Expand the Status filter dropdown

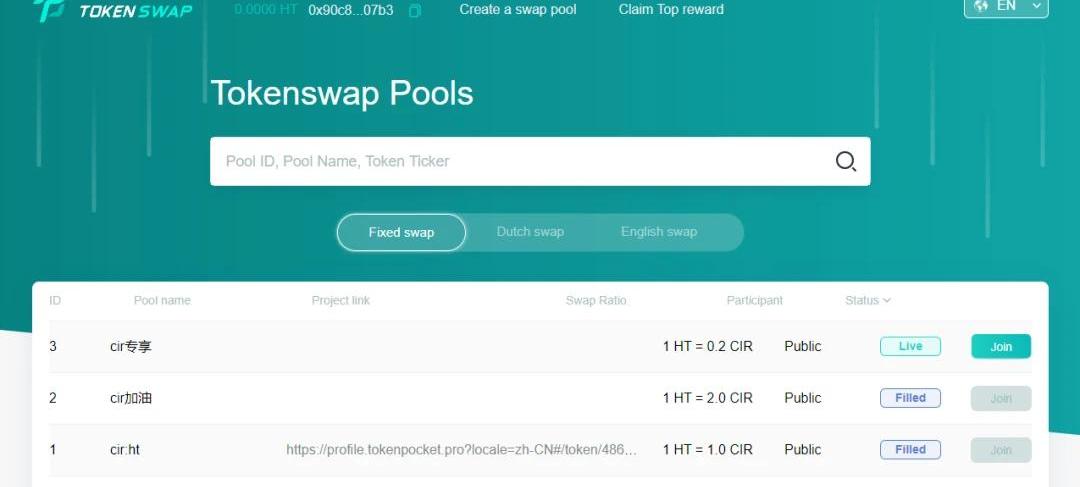click(x=867, y=300)
